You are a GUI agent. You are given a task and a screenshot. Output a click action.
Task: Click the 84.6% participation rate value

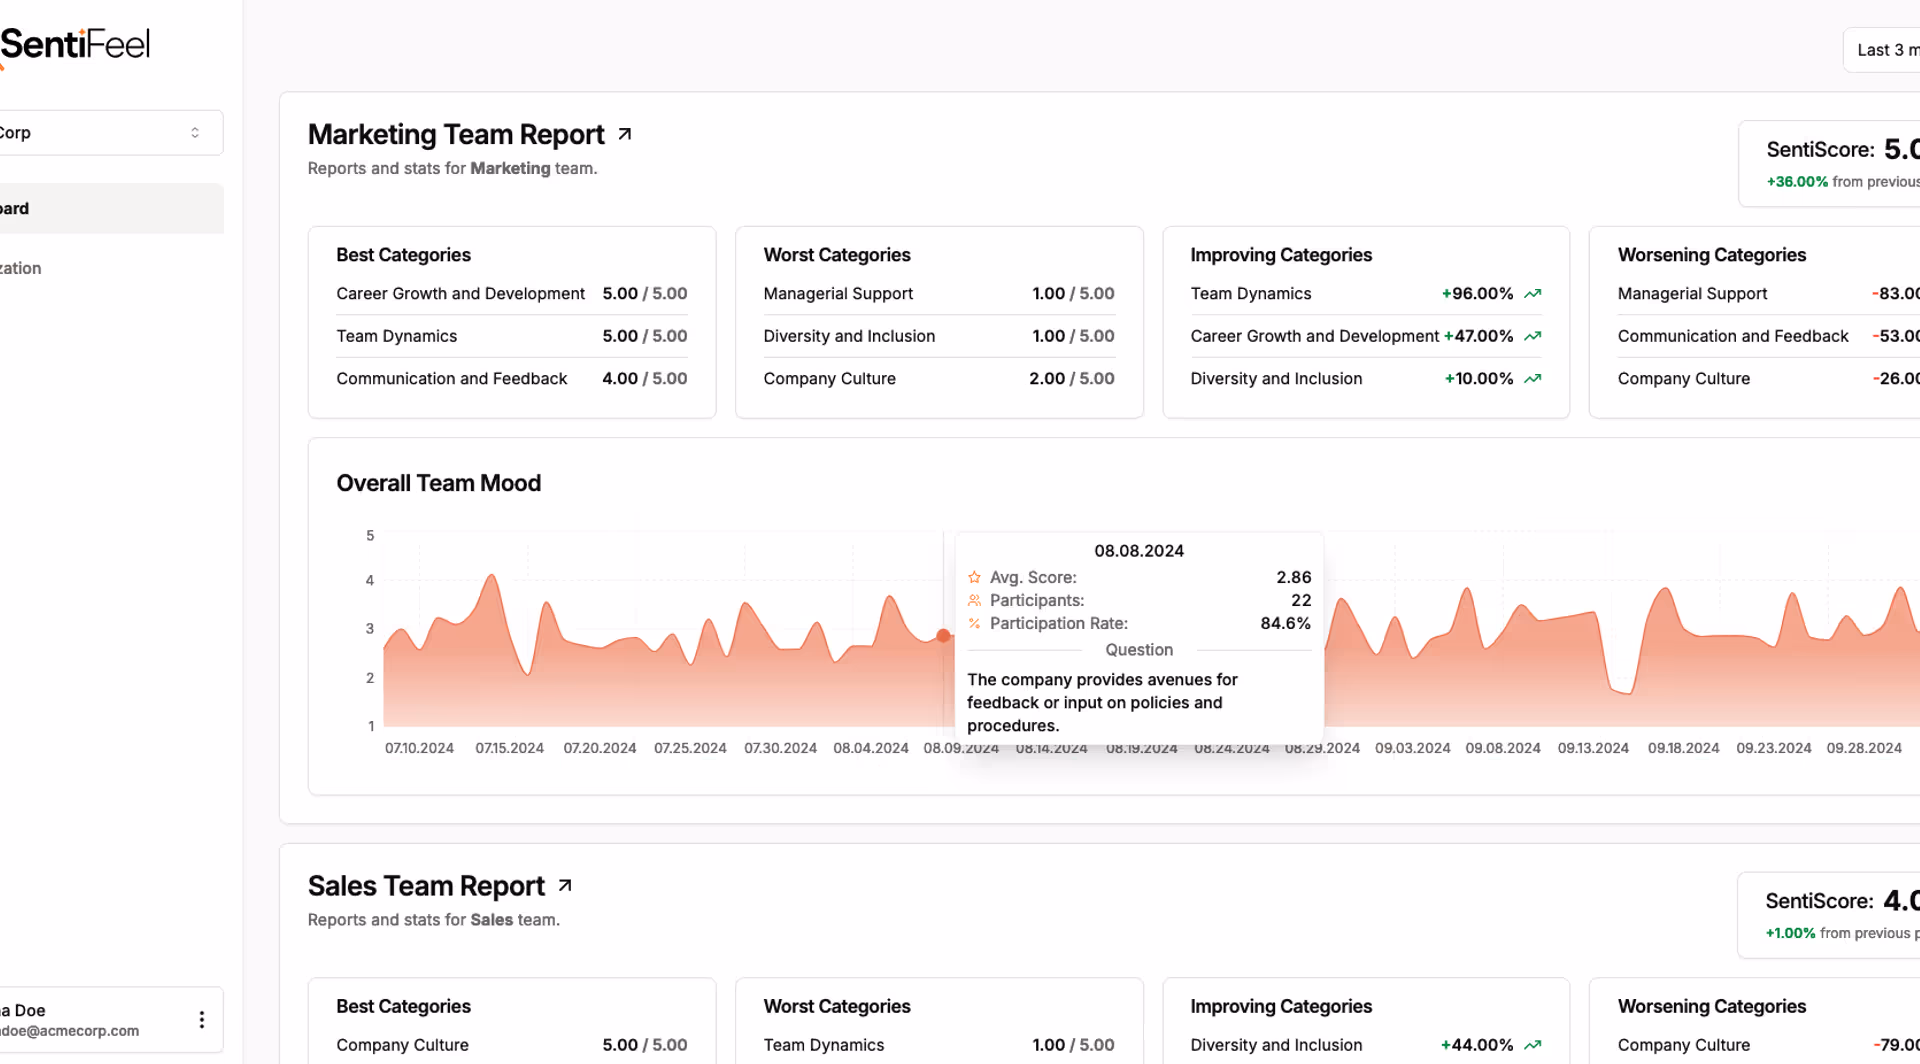[x=1285, y=623]
